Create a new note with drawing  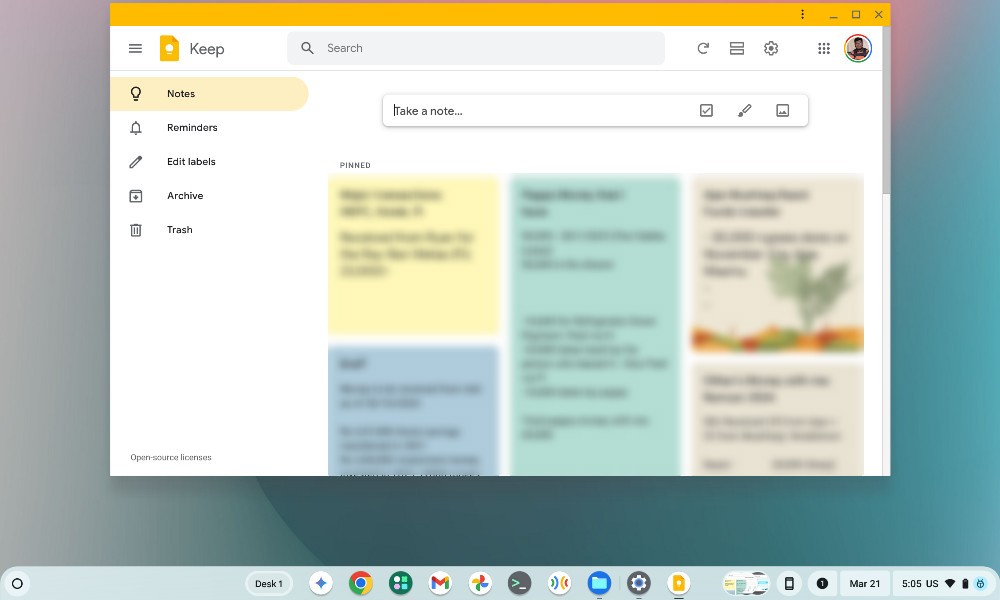pos(744,110)
